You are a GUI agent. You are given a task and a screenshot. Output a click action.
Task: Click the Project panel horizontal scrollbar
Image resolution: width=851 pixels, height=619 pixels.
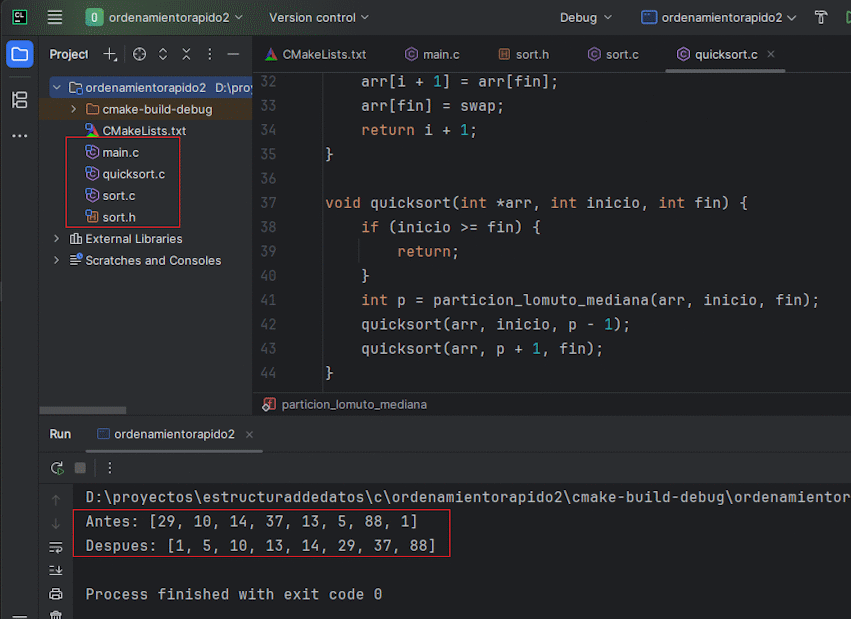pyautogui.click(x=83, y=410)
